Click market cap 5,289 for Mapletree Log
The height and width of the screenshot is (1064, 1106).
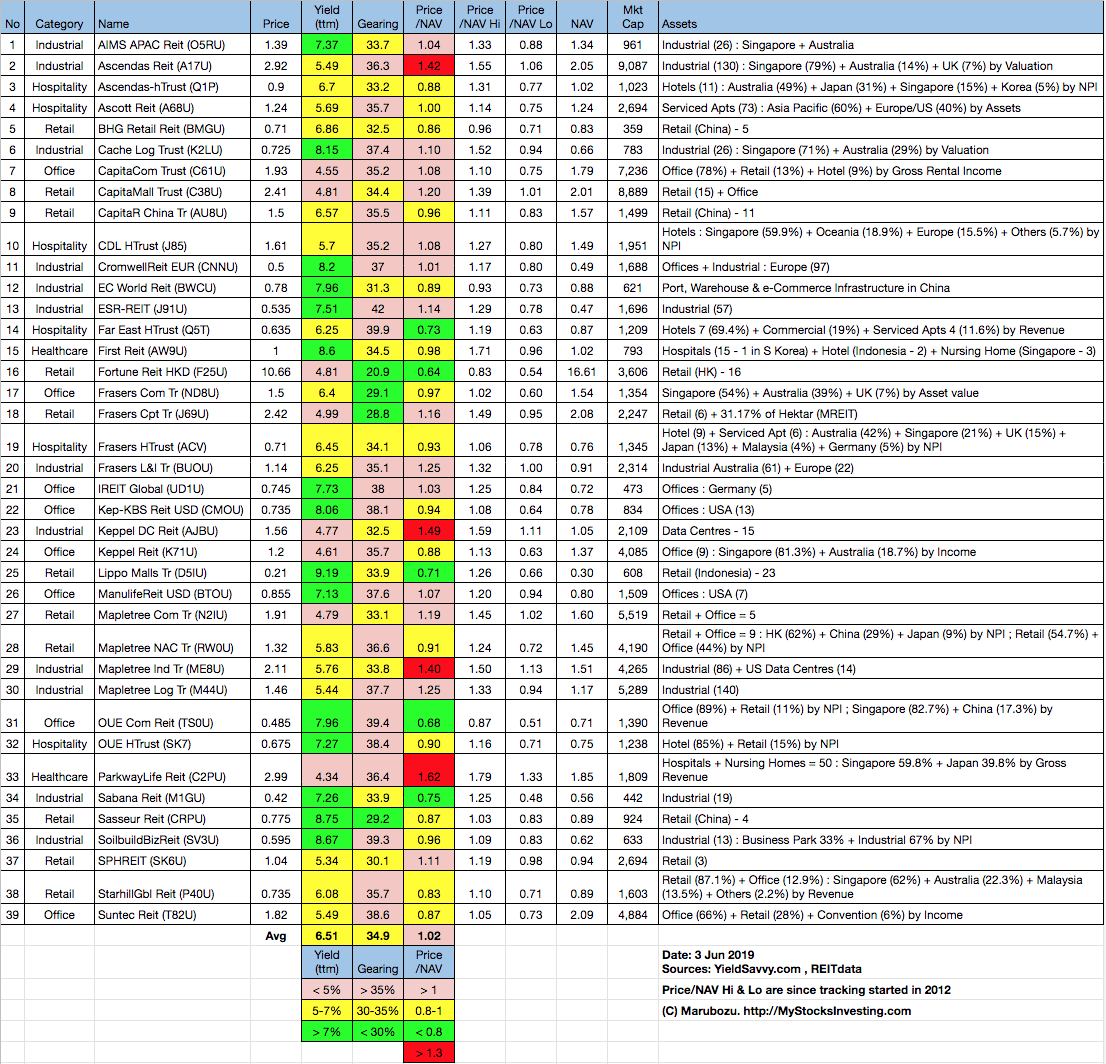(x=633, y=690)
